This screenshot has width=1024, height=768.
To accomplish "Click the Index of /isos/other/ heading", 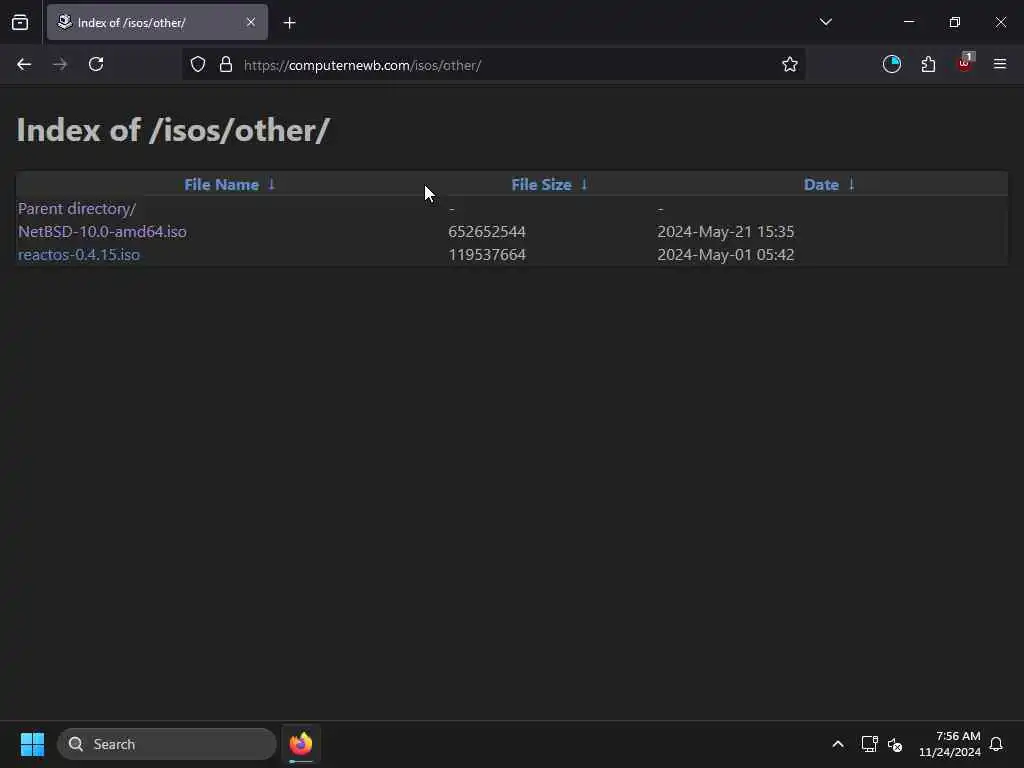I will pos(173,130).
